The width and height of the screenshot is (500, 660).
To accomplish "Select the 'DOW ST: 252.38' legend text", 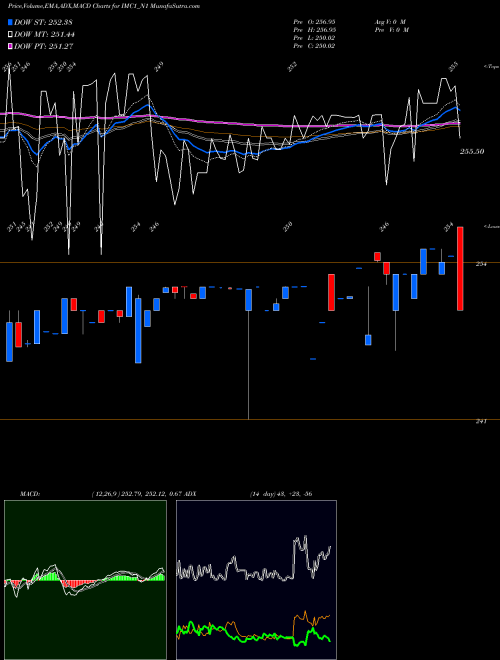I will pyautogui.click(x=44, y=22).
